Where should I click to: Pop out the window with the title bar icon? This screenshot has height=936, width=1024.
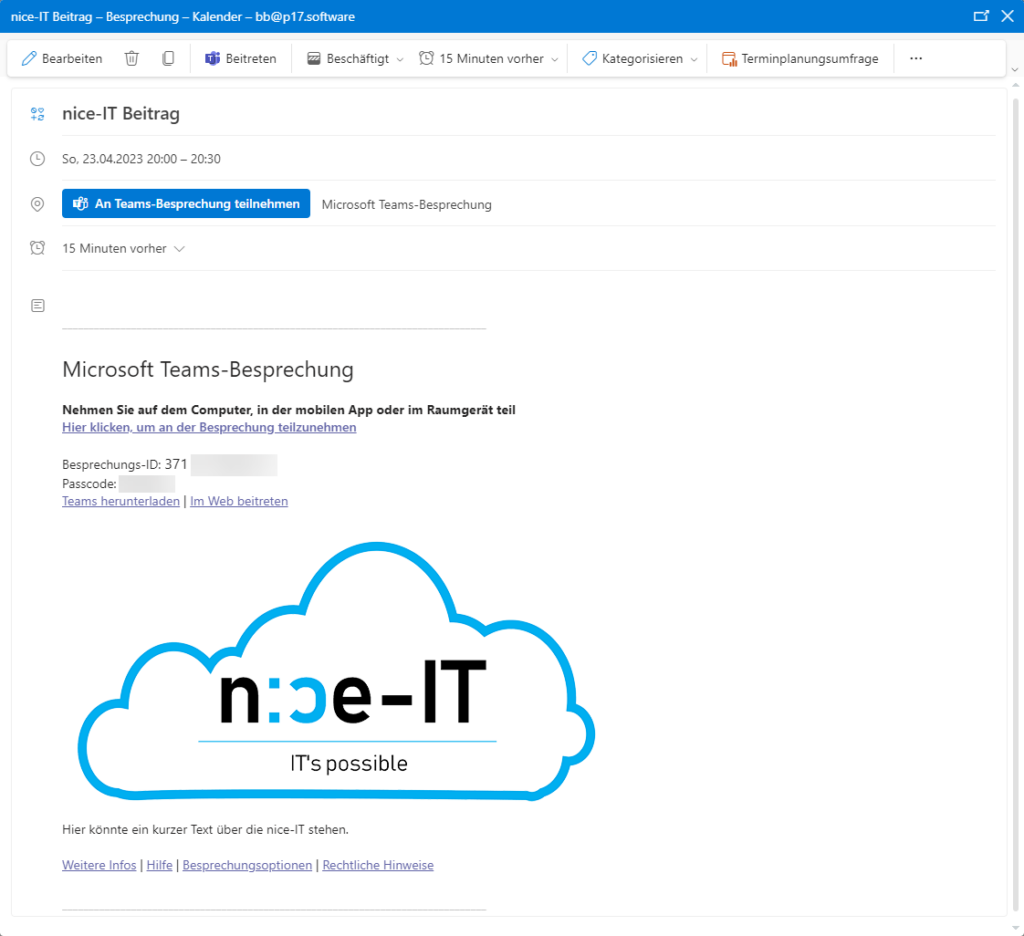[x=981, y=16]
